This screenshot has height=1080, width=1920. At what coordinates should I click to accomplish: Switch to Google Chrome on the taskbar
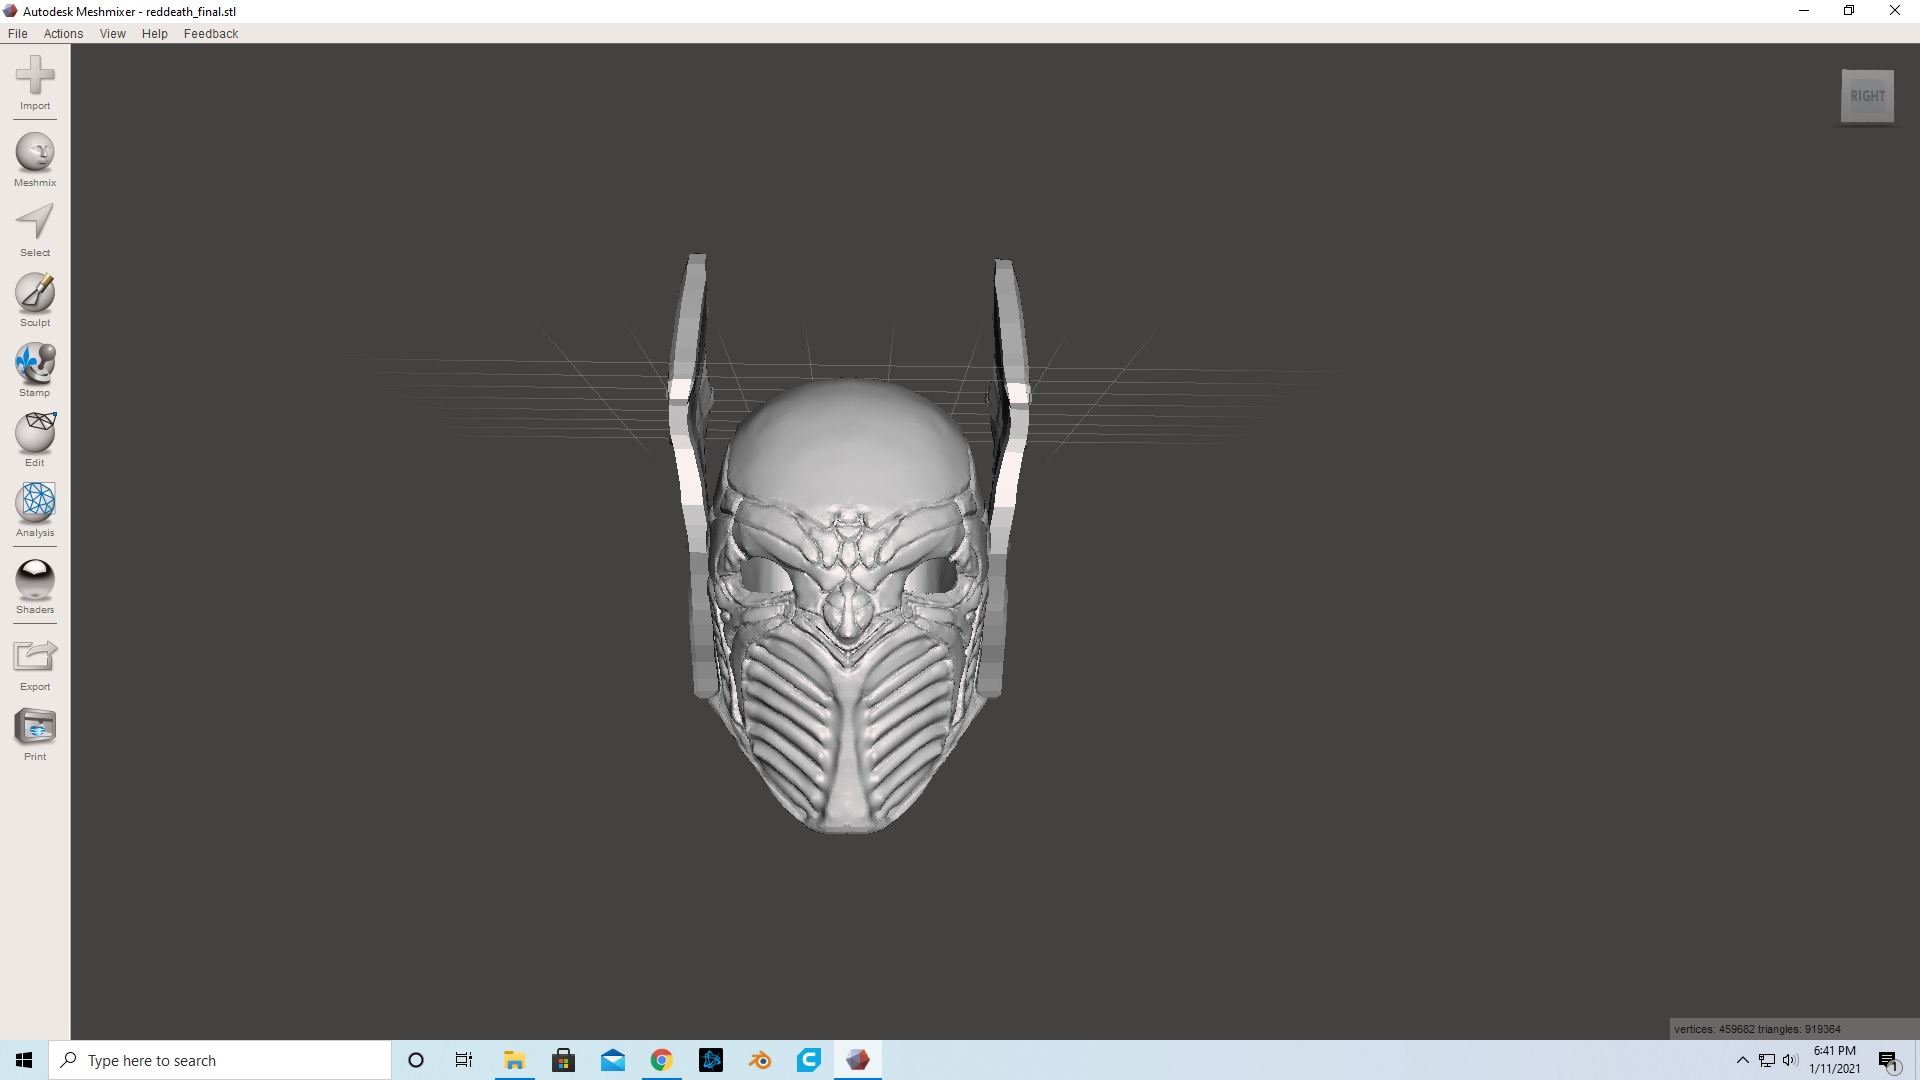click(661, 1060)
